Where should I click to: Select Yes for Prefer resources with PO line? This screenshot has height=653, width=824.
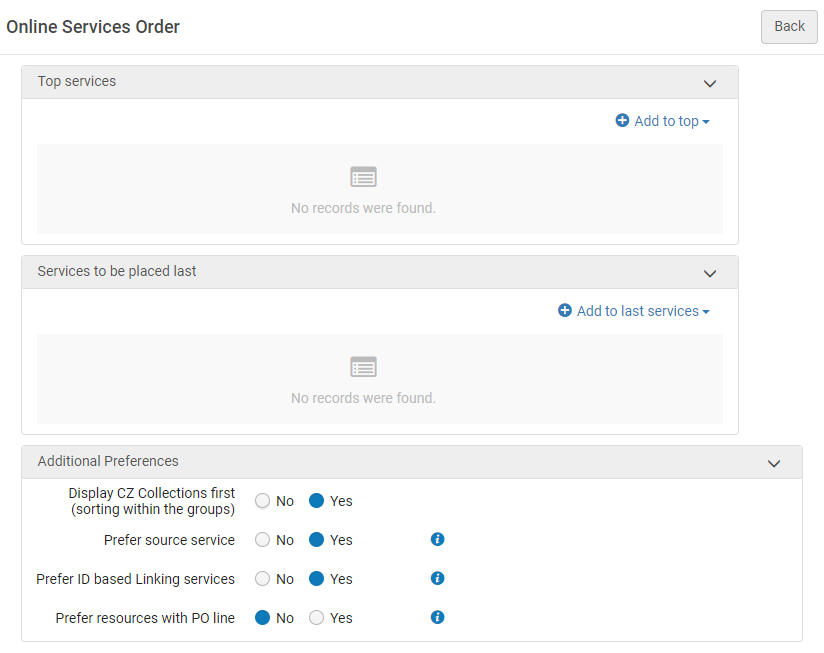pos(317,618)
